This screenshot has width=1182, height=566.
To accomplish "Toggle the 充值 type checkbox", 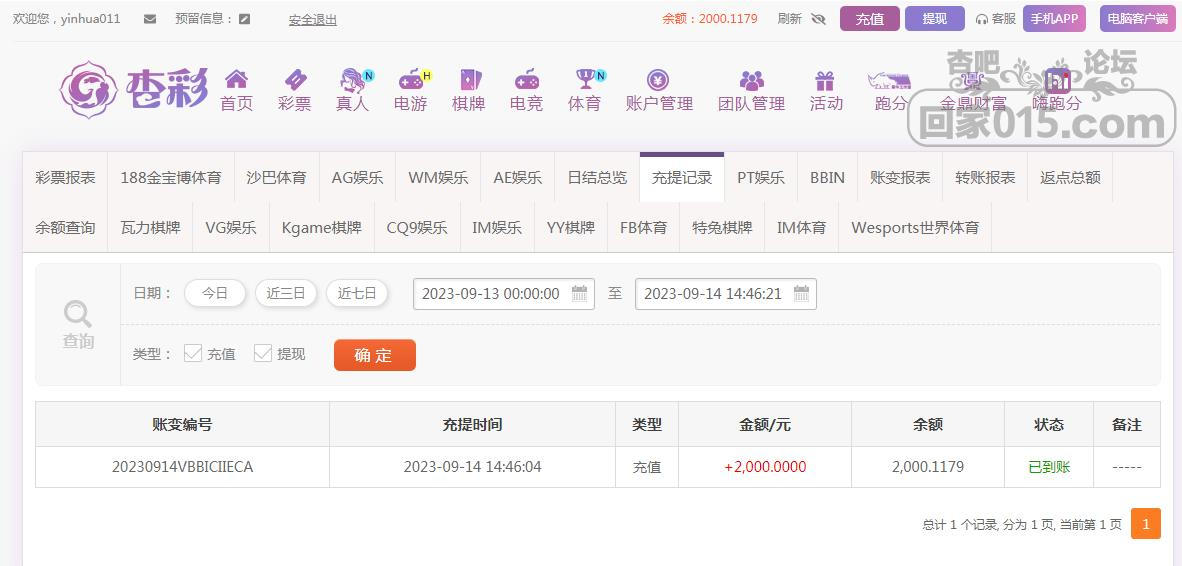I will point(193,353).
